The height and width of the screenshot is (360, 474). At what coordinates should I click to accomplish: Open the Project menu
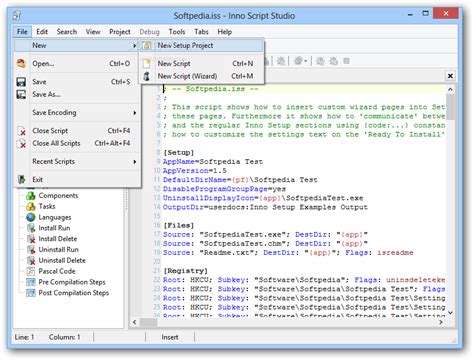(x=120, y=32)
